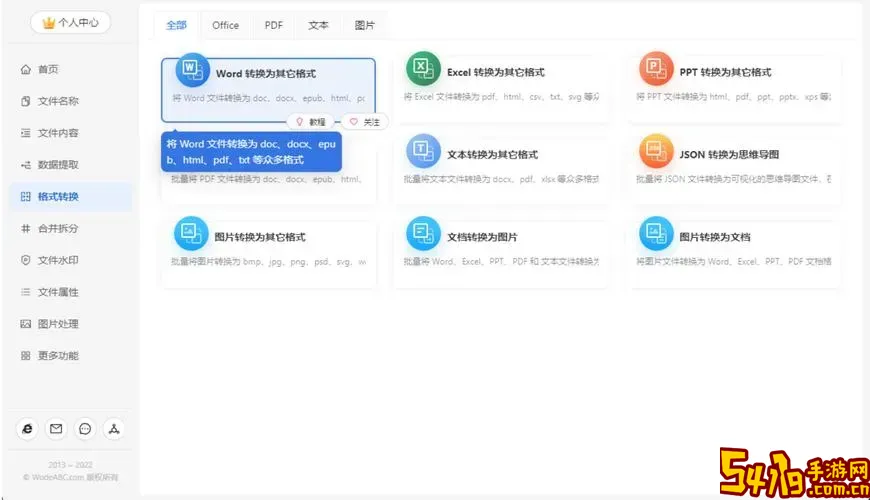
Task: Click the convert icon beside 格式转换
Action: [x=26, y=196]
